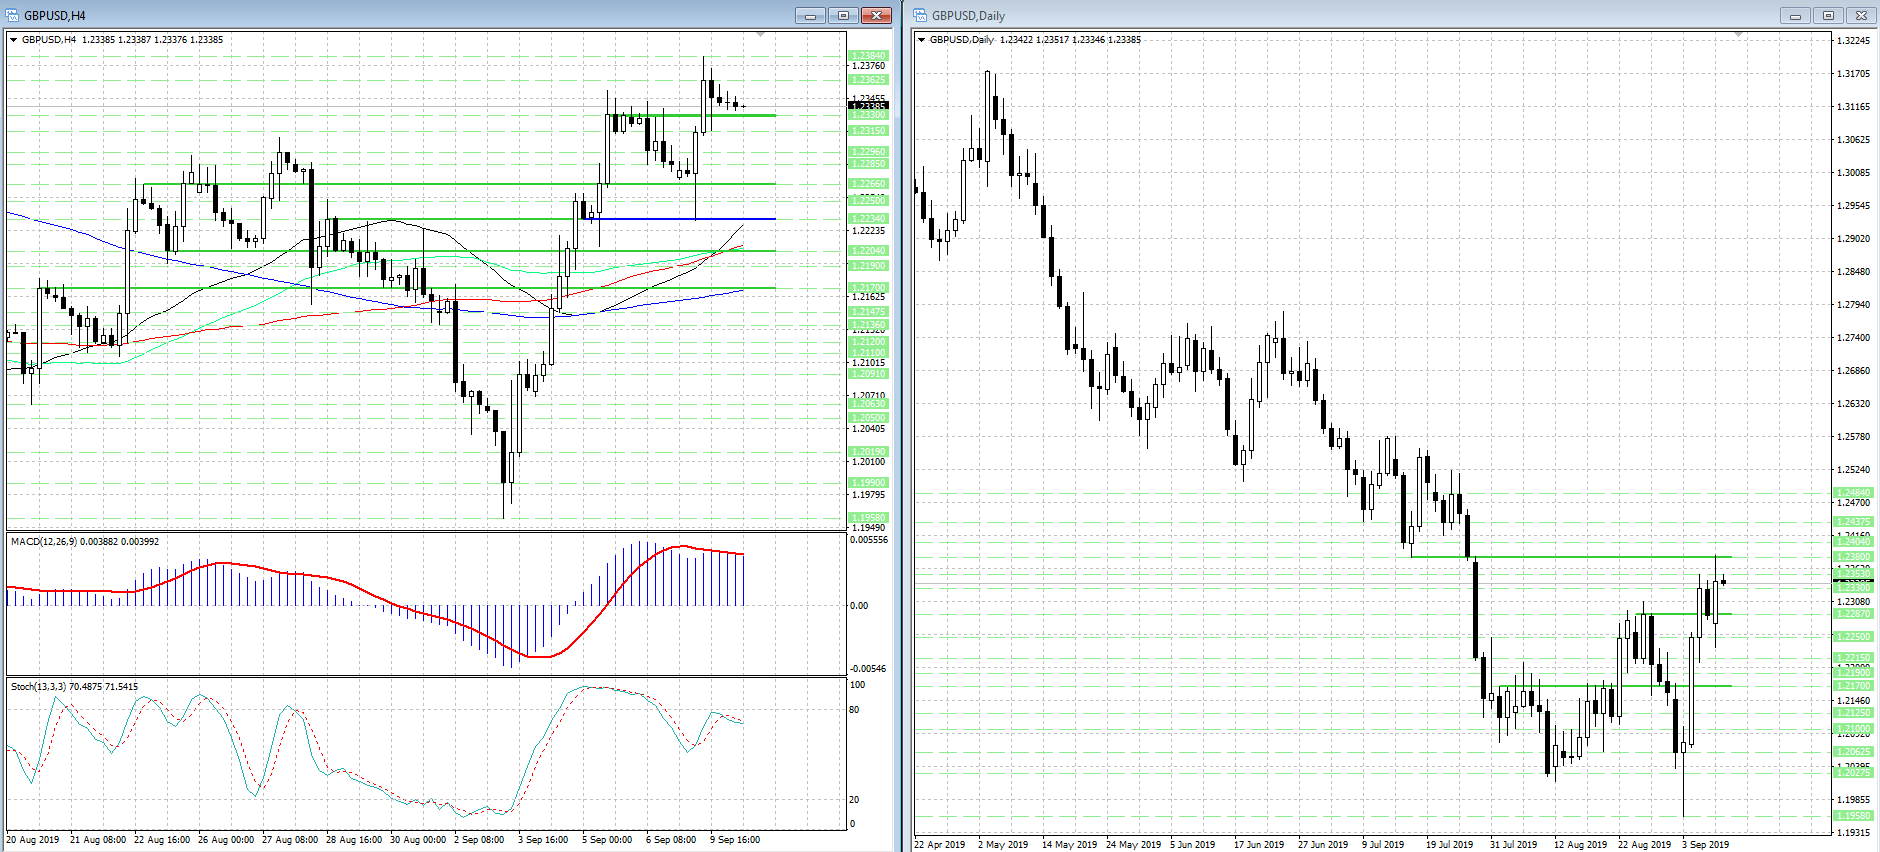The image size is (1880, 852).
Task: Click the 1.26860 price on Daily price scale
Action: point(1853,371)
